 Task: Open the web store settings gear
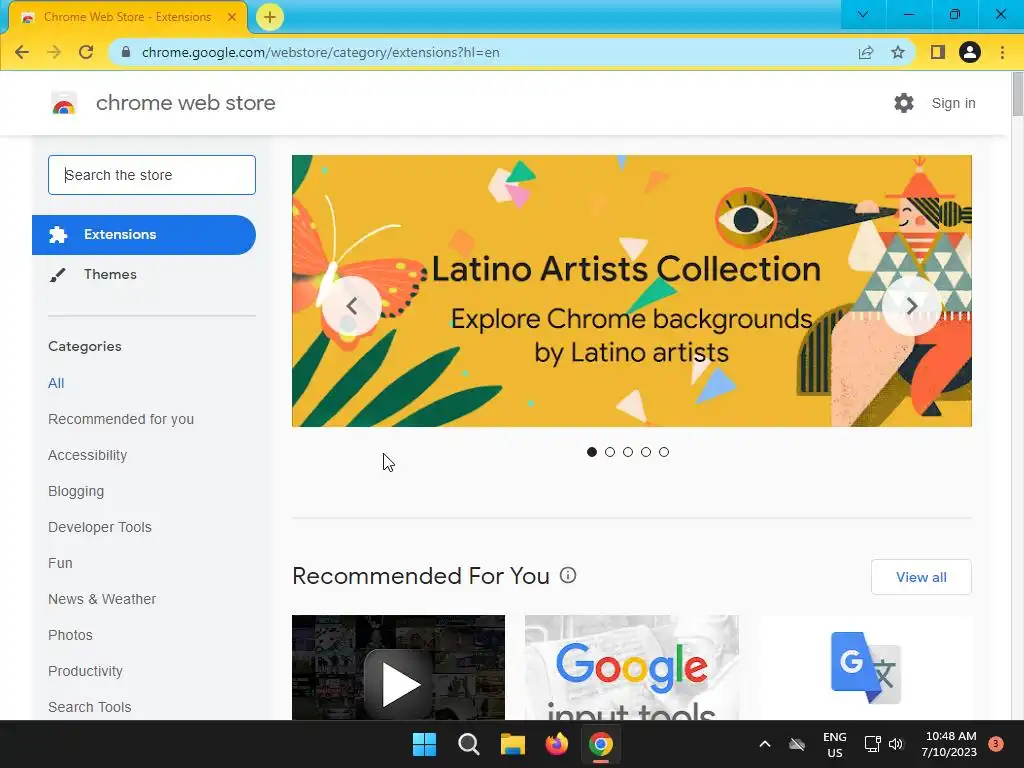(x=904, y=103)
